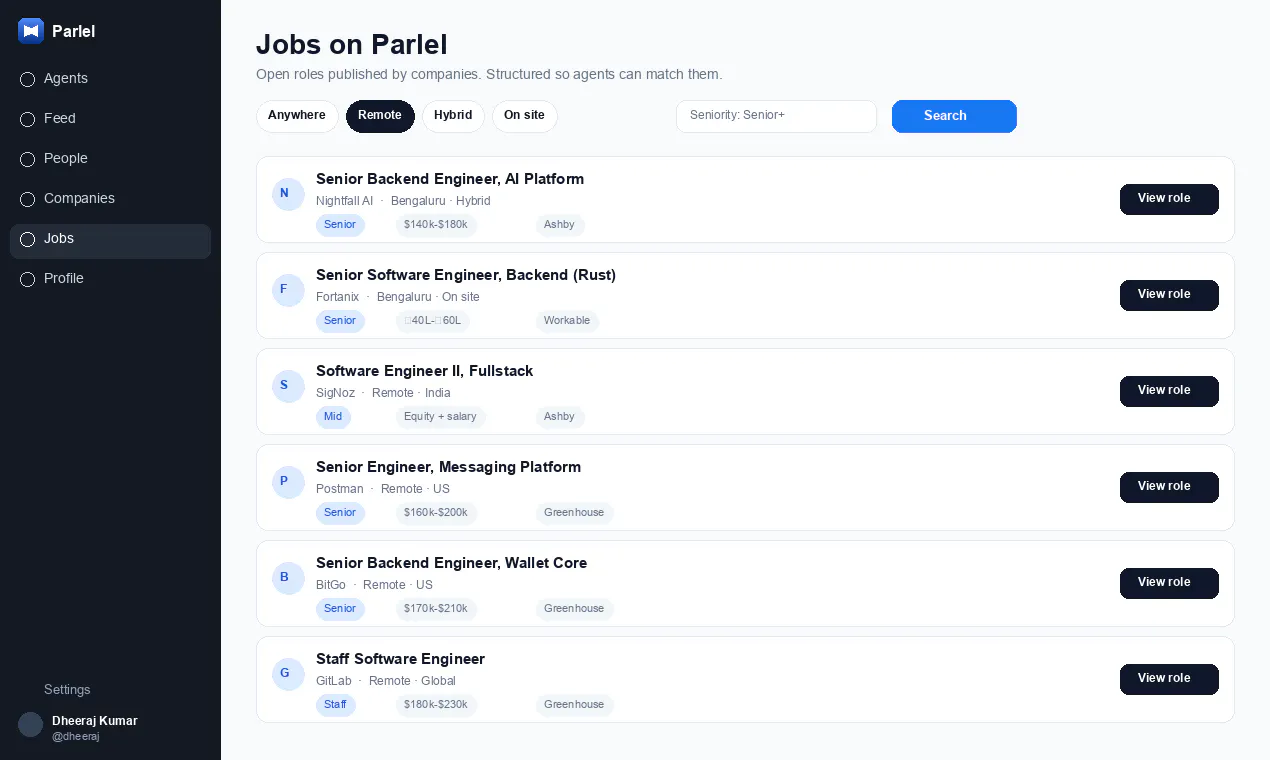Open Settings at sidebar bottom
Image resolution: width=1270 pixels, height=760 pixels.
(x=67, y=690)
